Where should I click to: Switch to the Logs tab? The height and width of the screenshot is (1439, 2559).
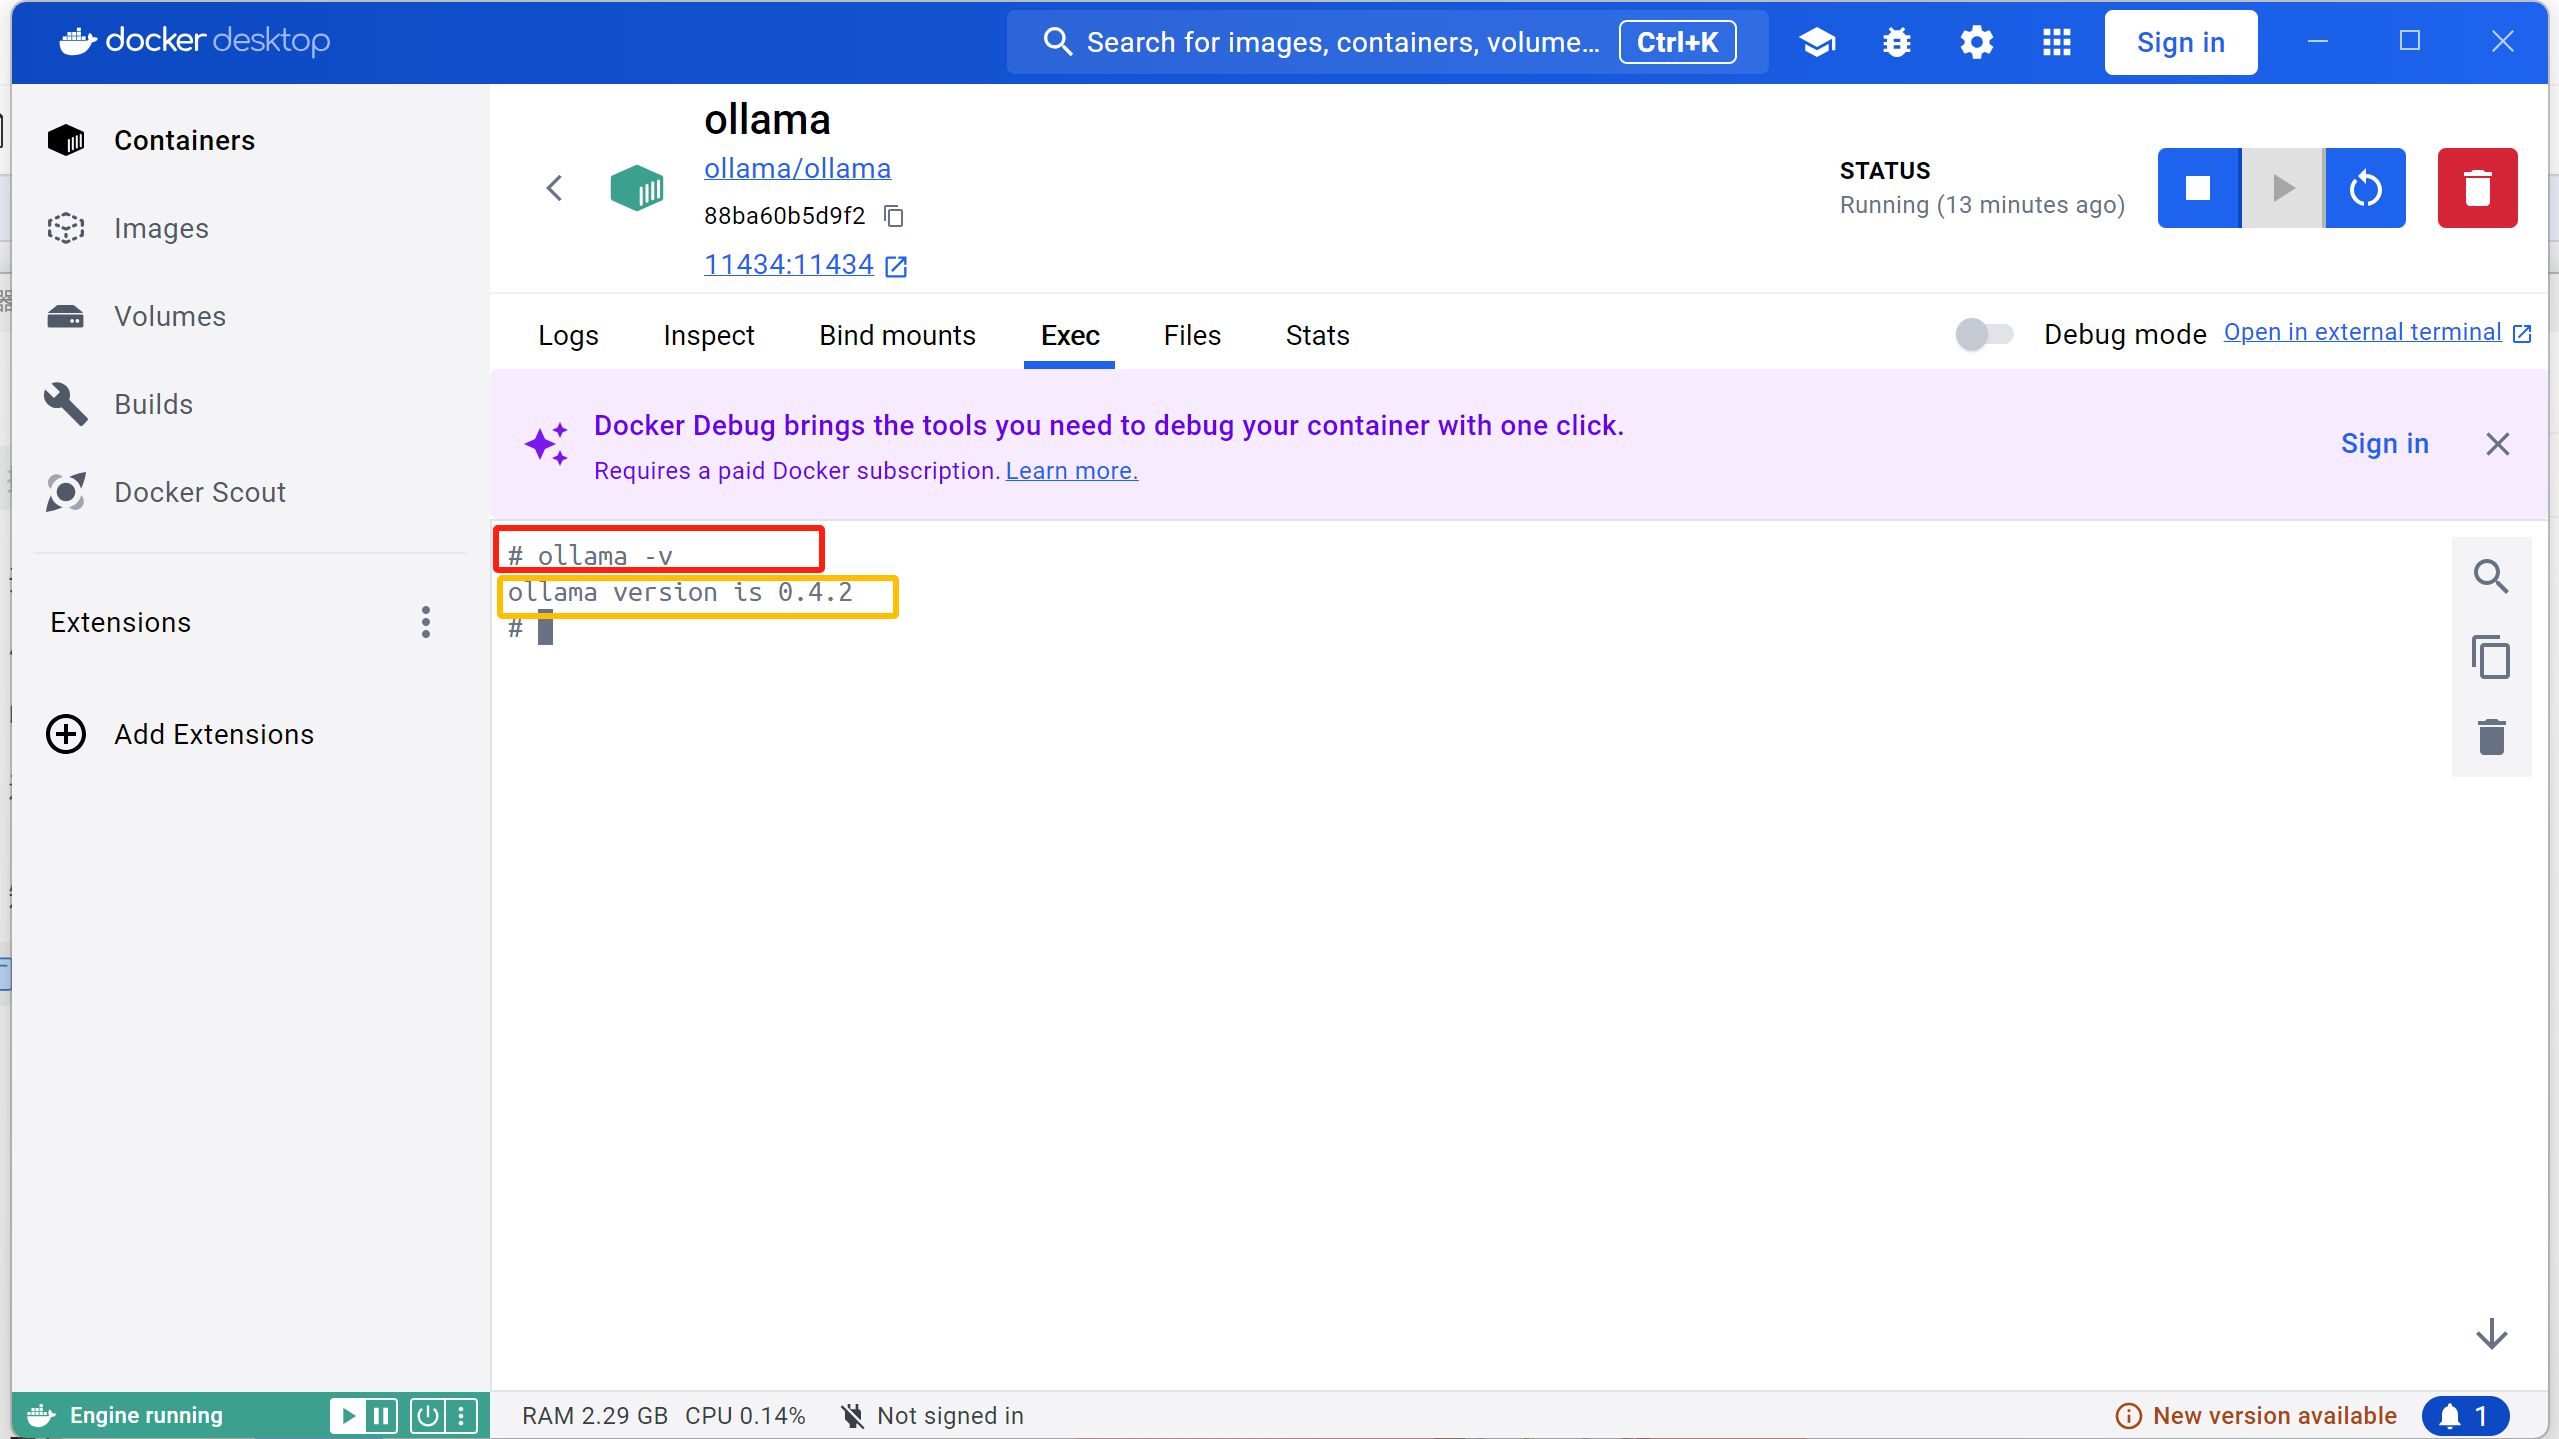pos(568,335)
